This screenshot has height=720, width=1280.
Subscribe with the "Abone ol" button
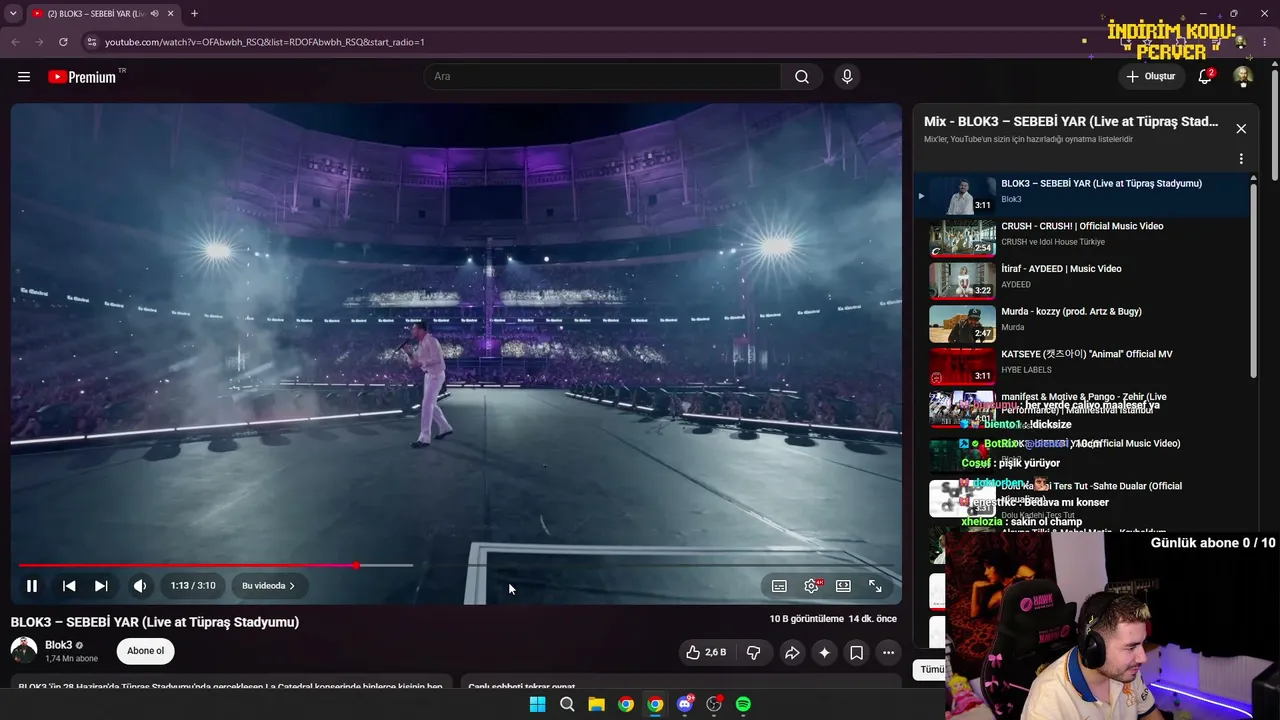point(145,651)
